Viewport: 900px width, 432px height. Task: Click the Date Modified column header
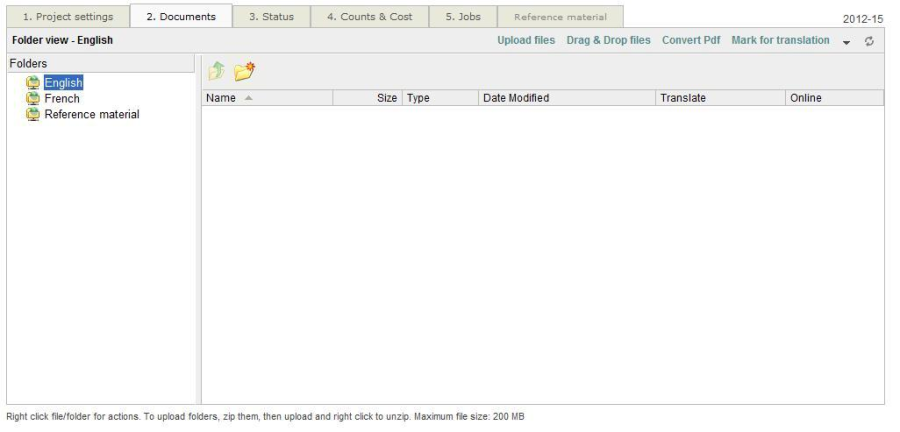click(516, 98)
